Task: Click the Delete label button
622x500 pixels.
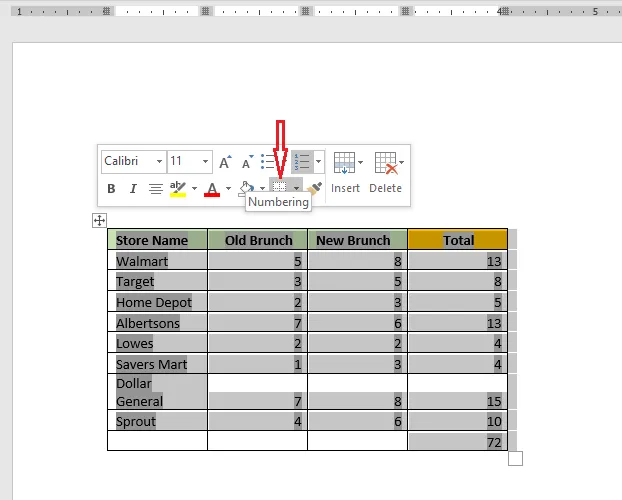Action: (x=386, y=188)
